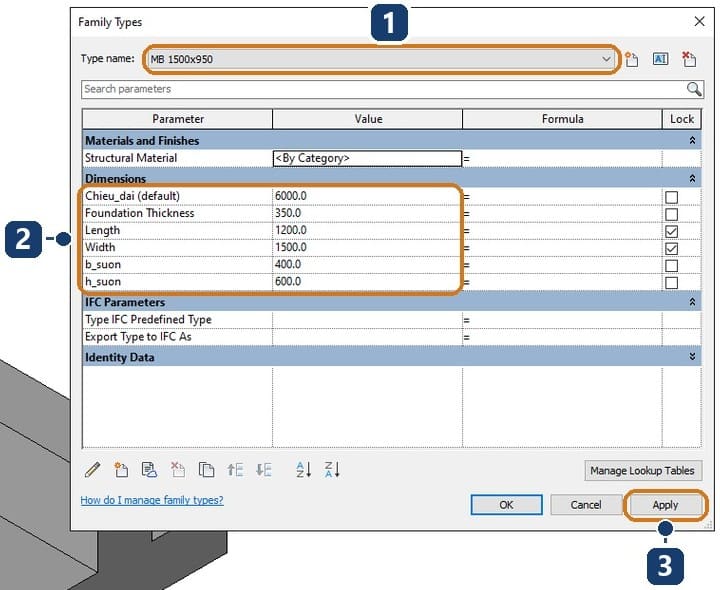This screenshot has height=590, width=720.
Task: Click the New Type icon beside Type name
Action: (632, 59)
